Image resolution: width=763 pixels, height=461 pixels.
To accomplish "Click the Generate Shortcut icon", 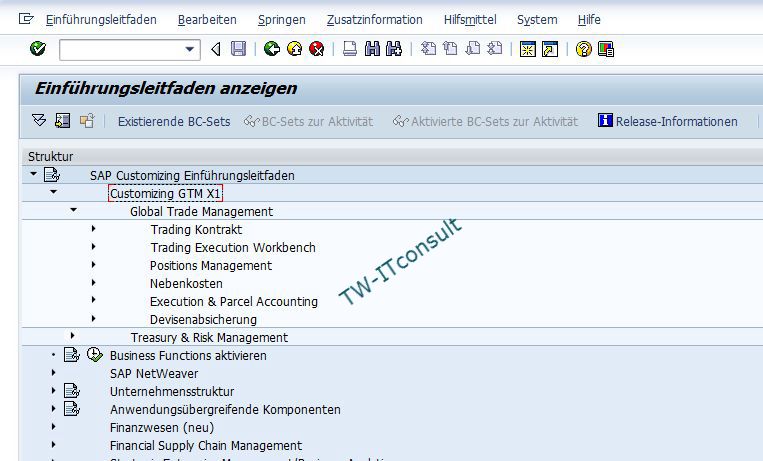I will tap(550, 49).
